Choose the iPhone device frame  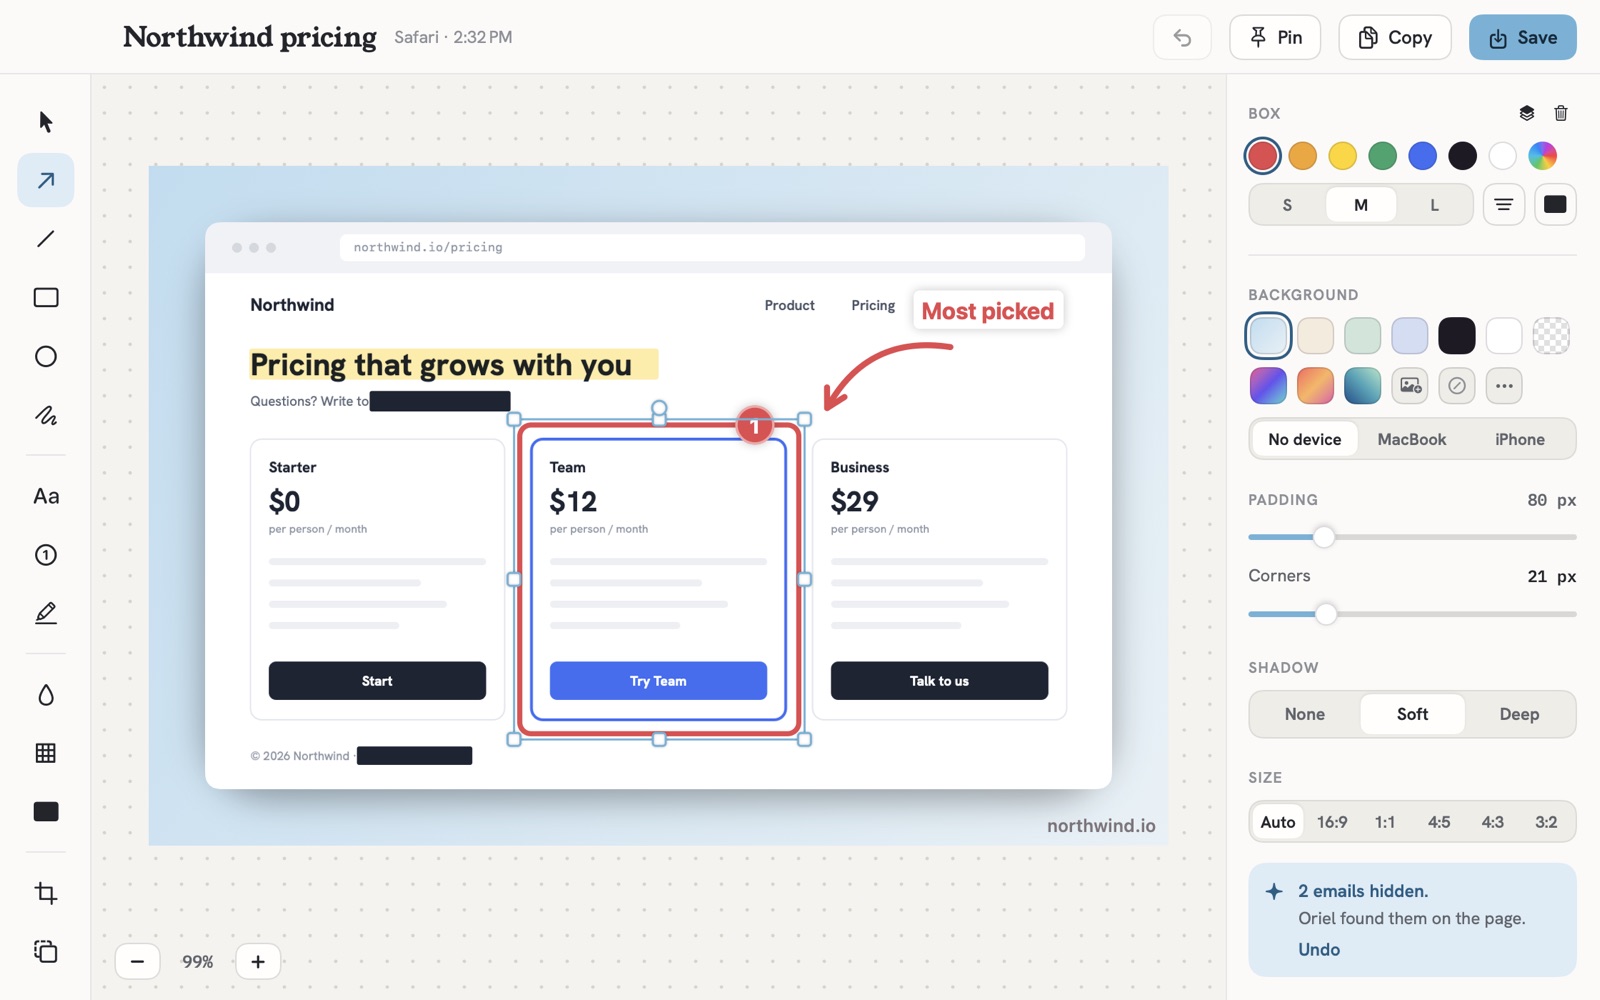[1520, 440]
